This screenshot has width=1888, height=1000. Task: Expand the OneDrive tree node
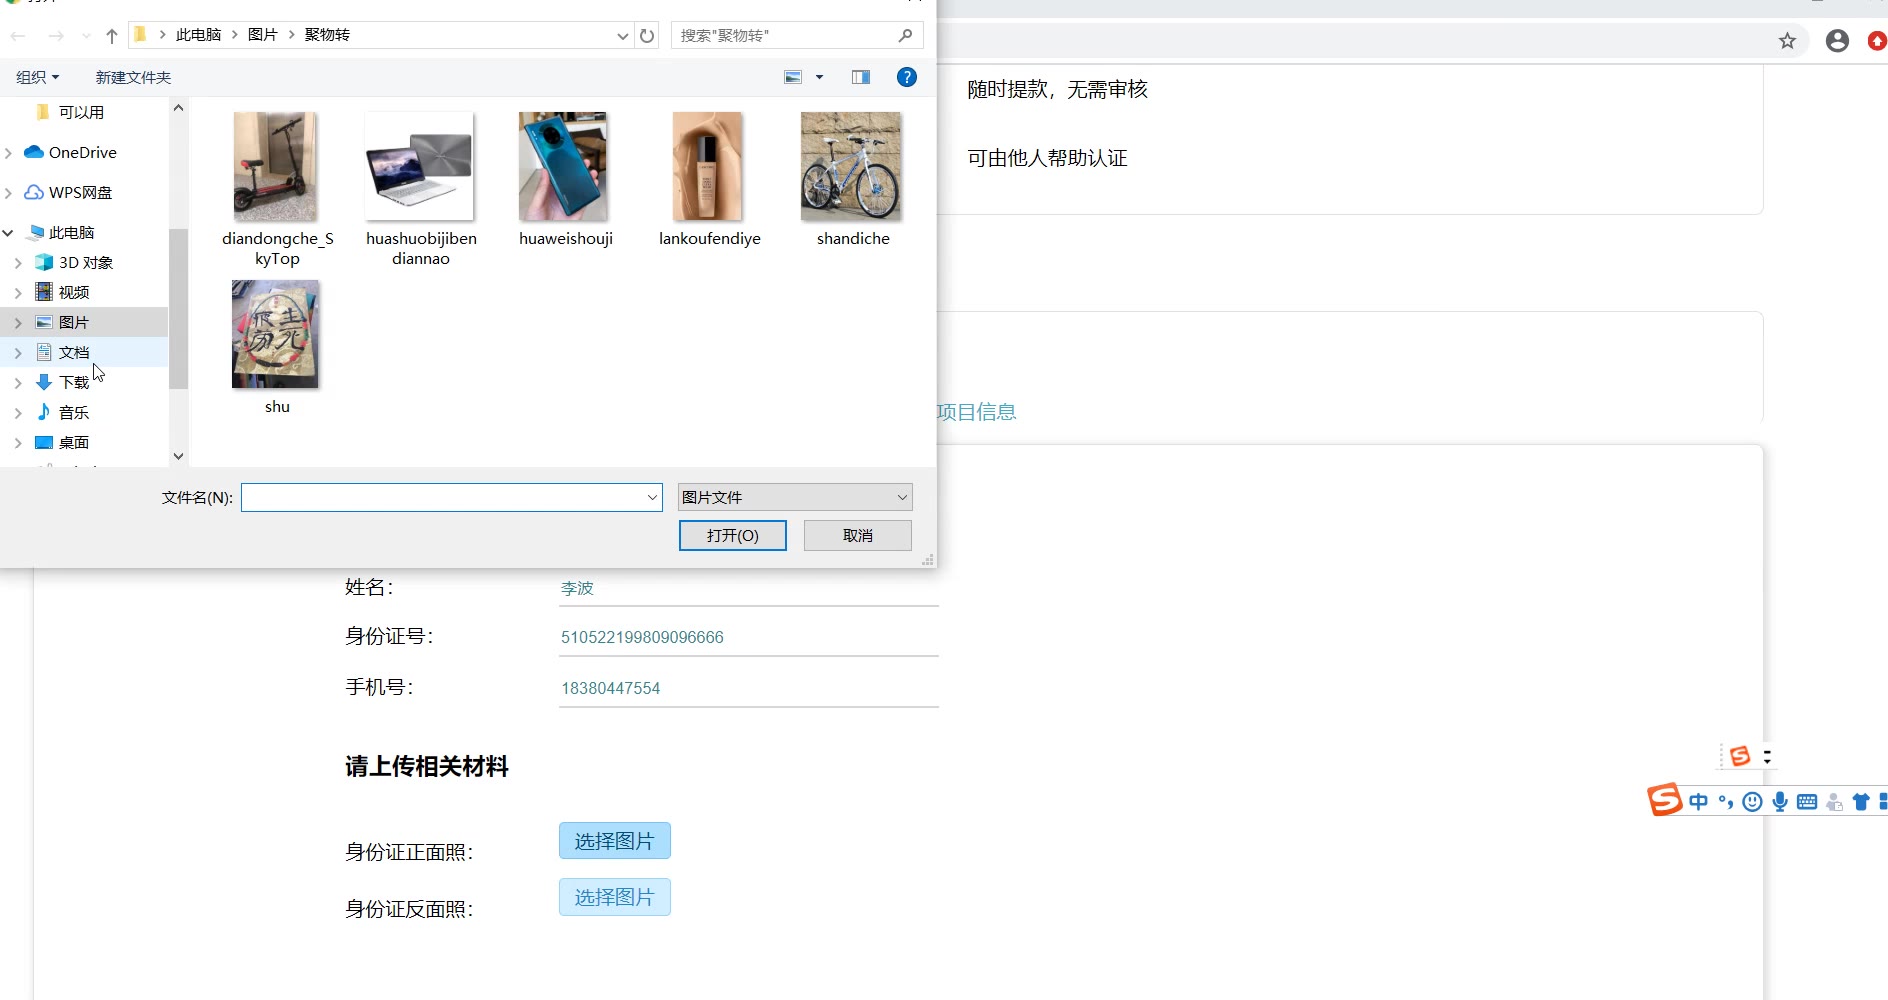9,153
